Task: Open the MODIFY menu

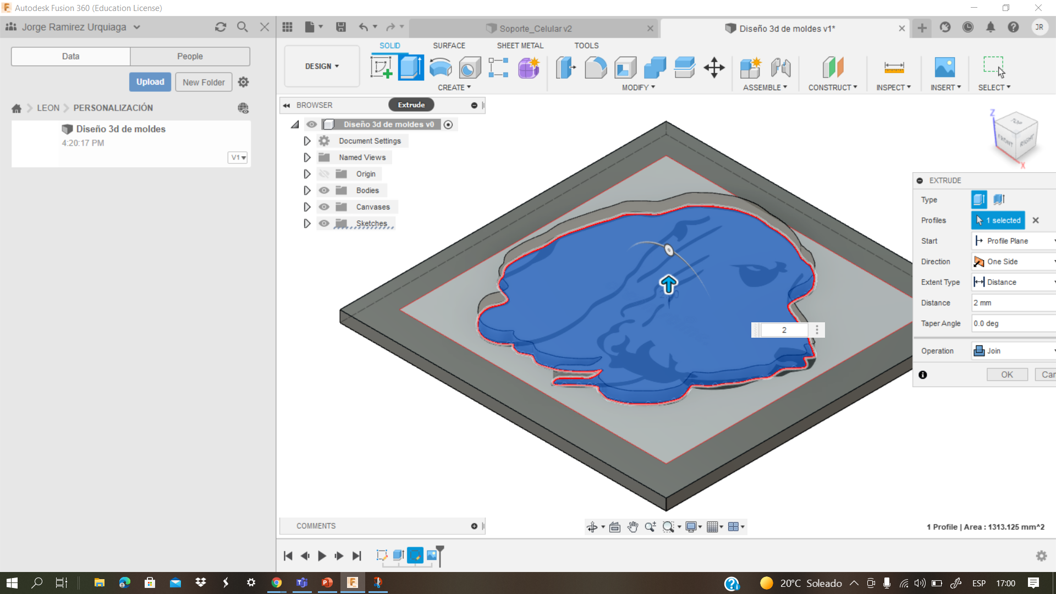Action: pyautogui.click(x=638, y=88)
